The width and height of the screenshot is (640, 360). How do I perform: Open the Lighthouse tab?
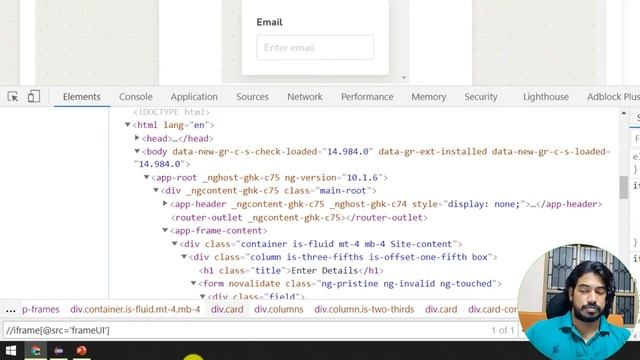pos(546,97)
